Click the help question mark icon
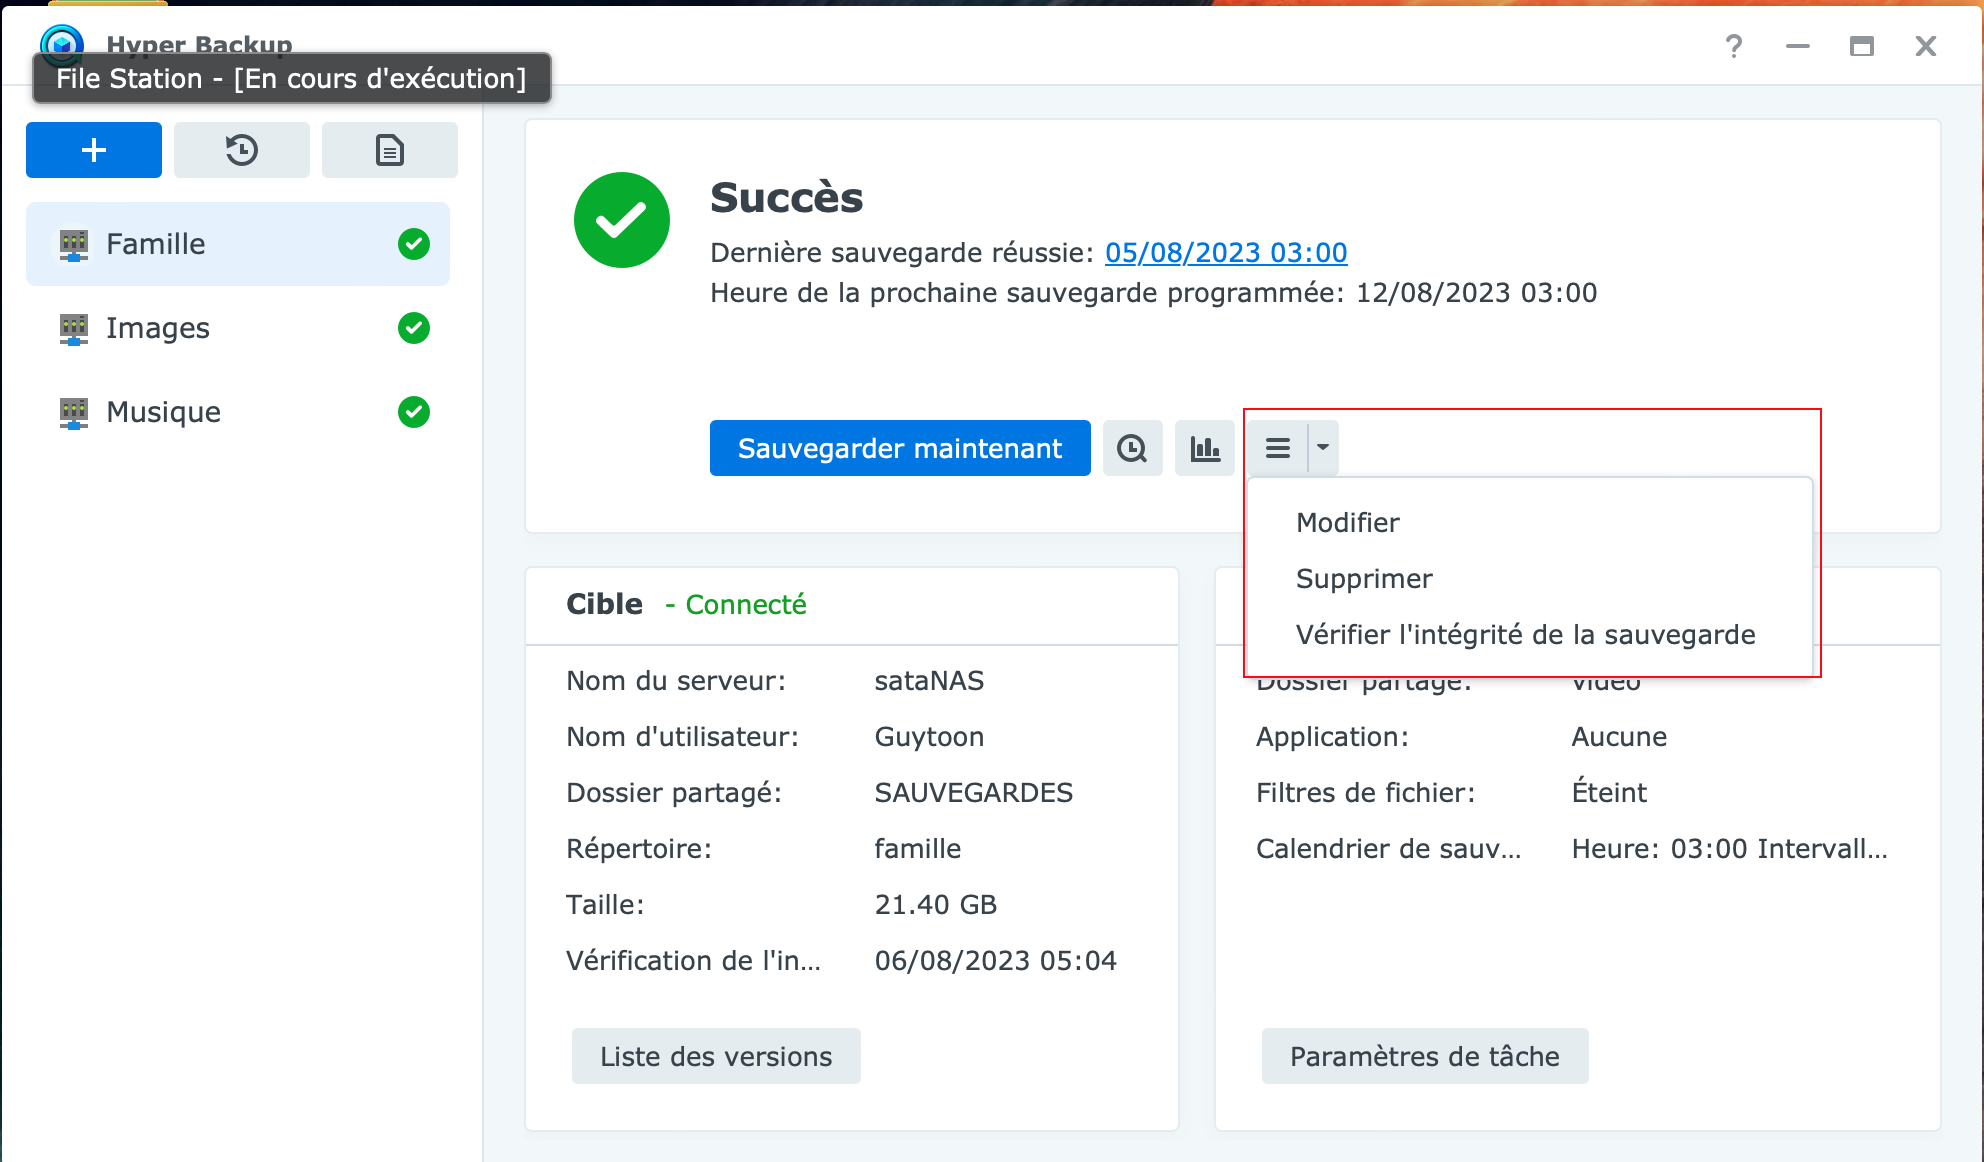Image resolution: width=1984 pixels, height=1162 pixels. (x=1733, y=46)
